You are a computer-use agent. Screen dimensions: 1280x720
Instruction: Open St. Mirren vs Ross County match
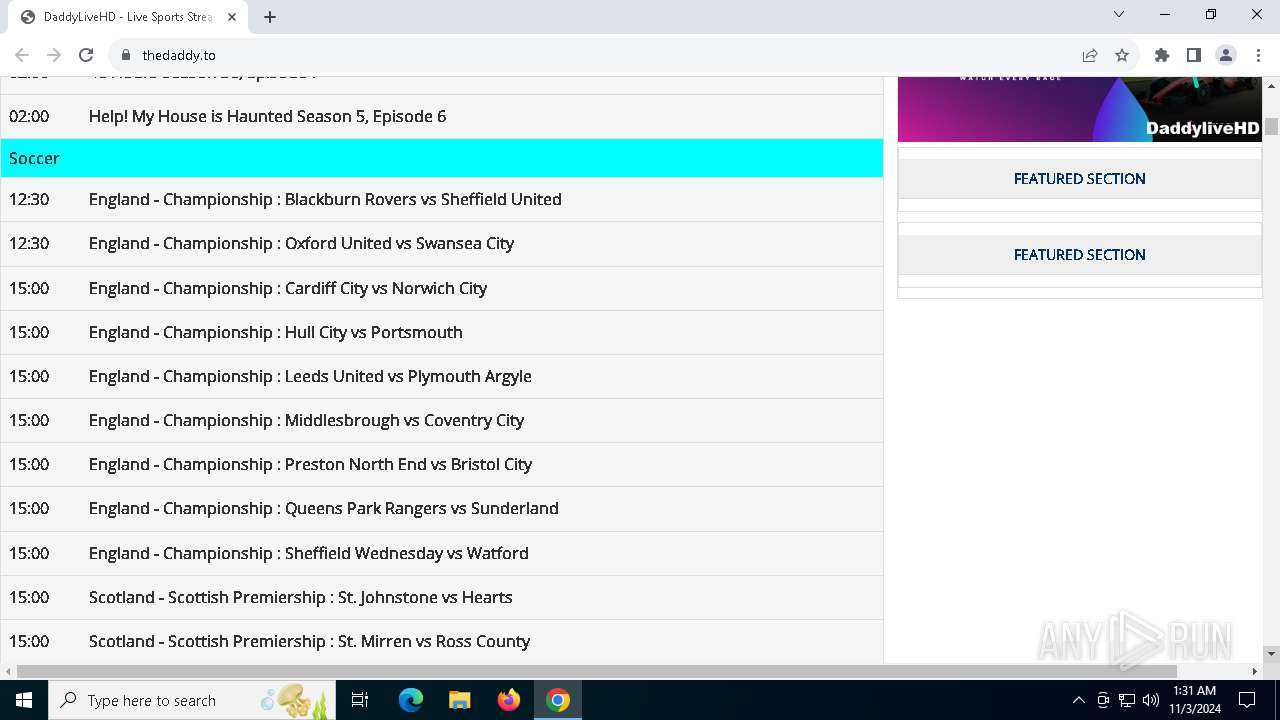(x=441, y=641)
